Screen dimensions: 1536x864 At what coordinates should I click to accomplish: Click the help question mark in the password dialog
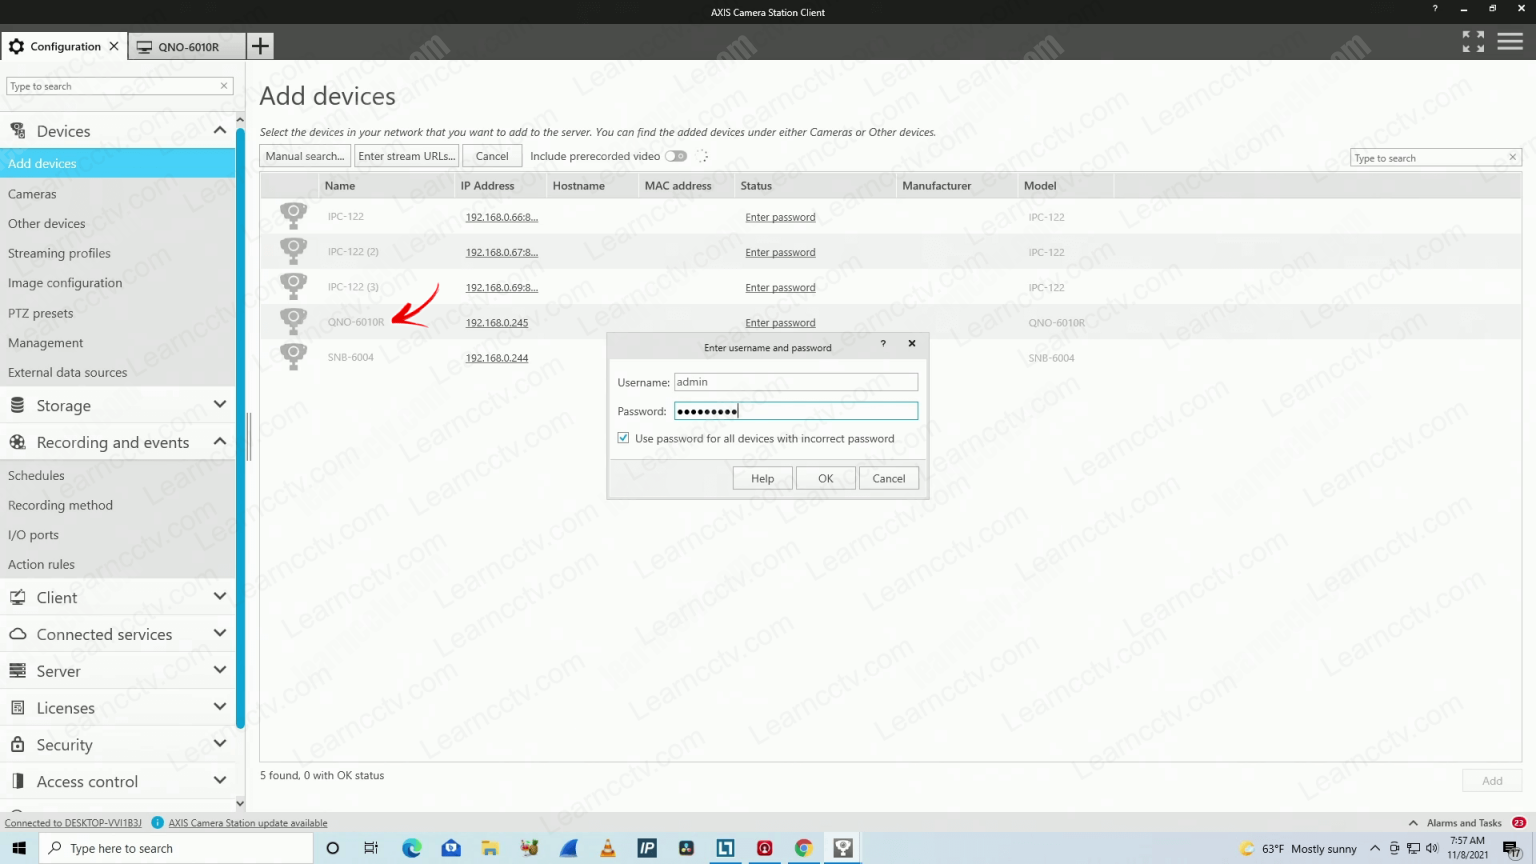[x=882, y=343]
